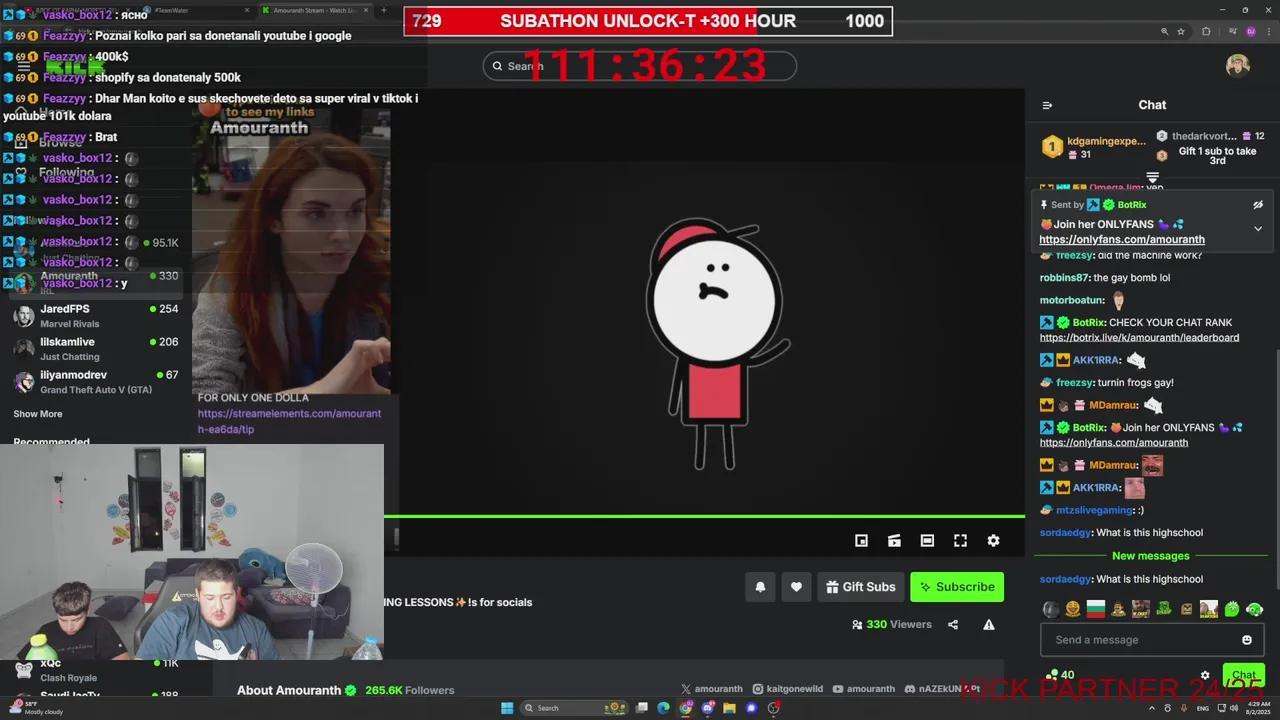The height and width of the screenshot is (720, 1280).
Task: Open the browser zoom magnifier icon
Action: [x=1164, y=32]
